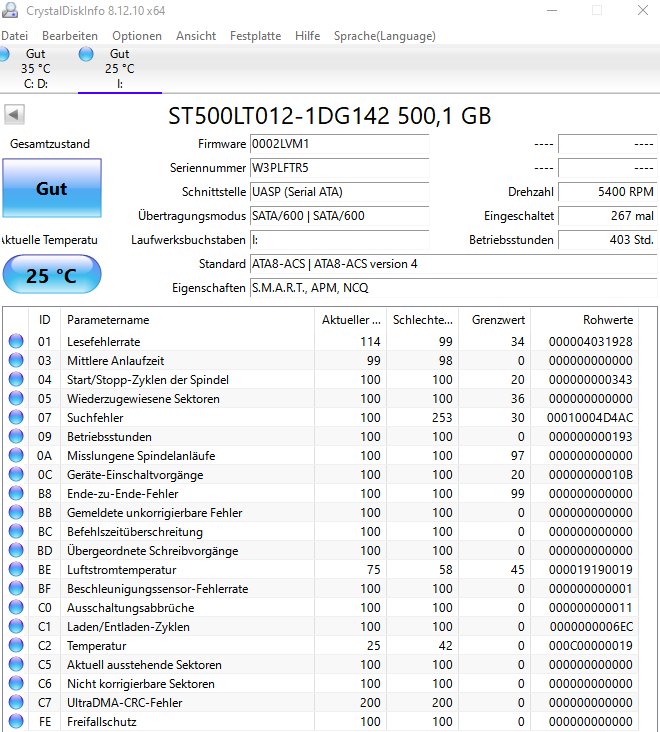Click status orb of UltraDMA-CRC-Fehler row

[x=16, y=703]
